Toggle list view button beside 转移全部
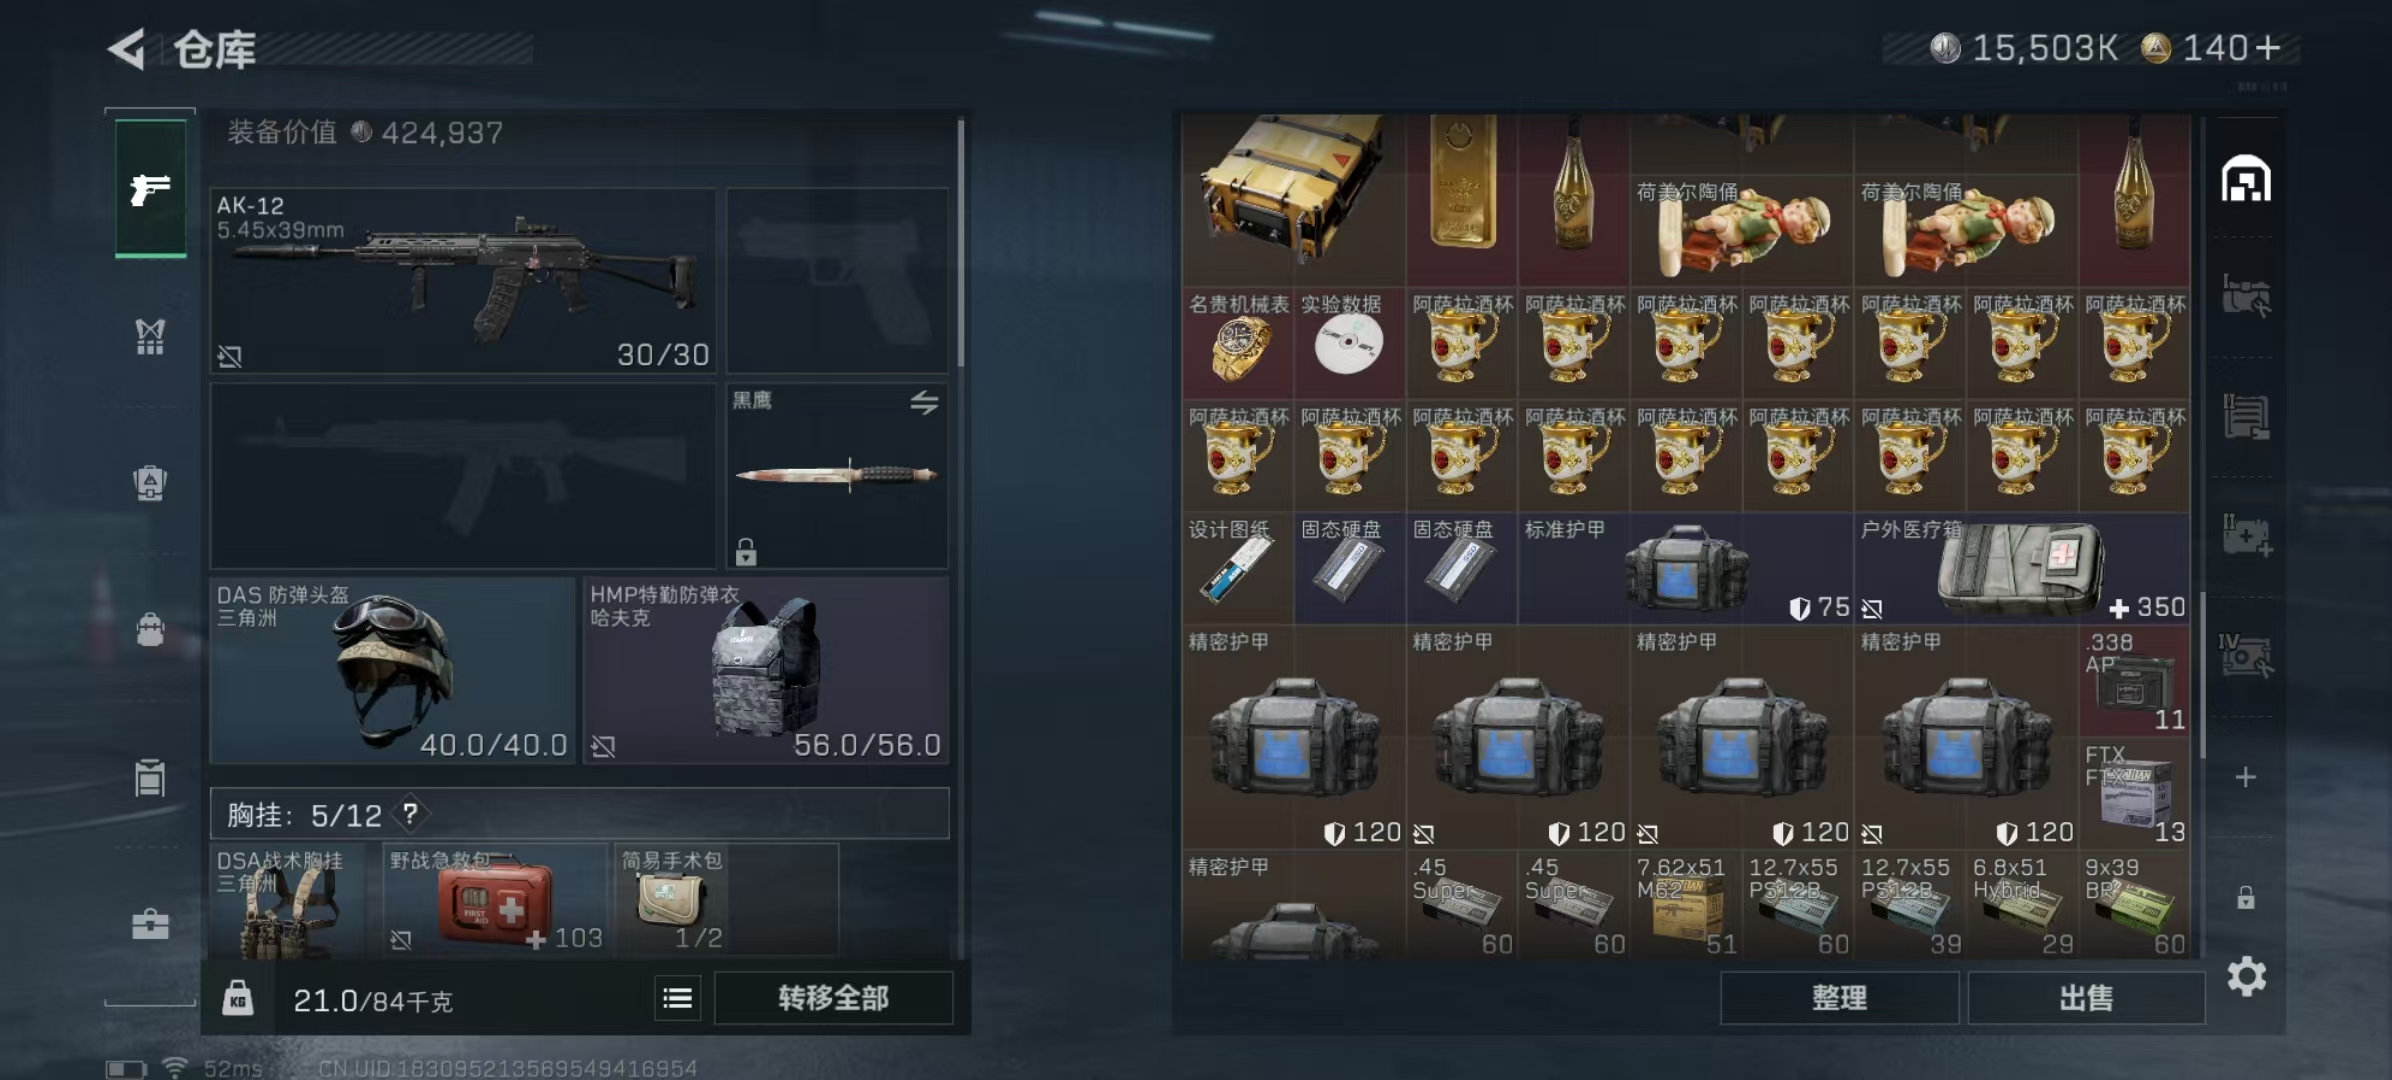Viewport: 2392px width, 1080px height. pyautogui.click(x=677, y=998)
